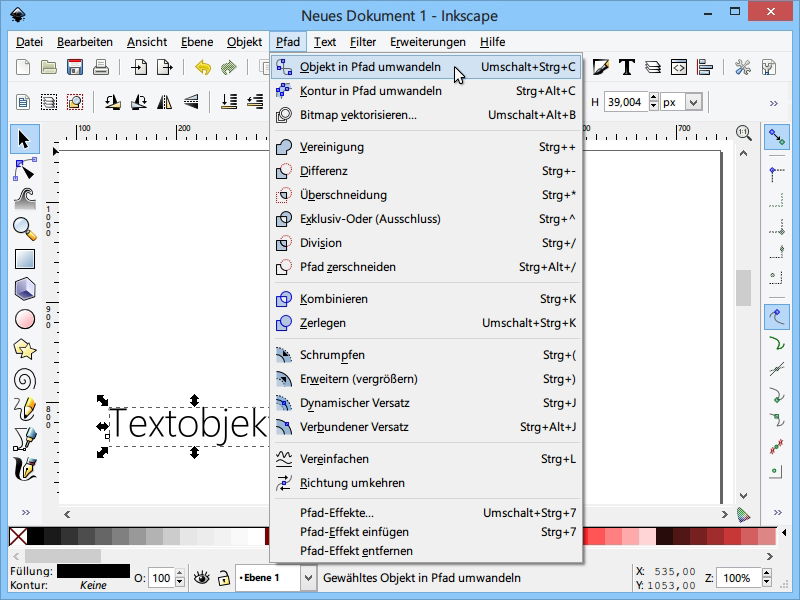Click the zoom percentage field

click(x=739, y=578)
